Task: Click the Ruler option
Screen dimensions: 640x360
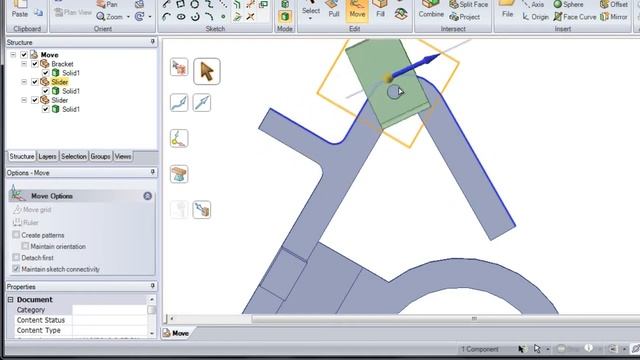Action: pyautogui.click(x=26, y=222)
